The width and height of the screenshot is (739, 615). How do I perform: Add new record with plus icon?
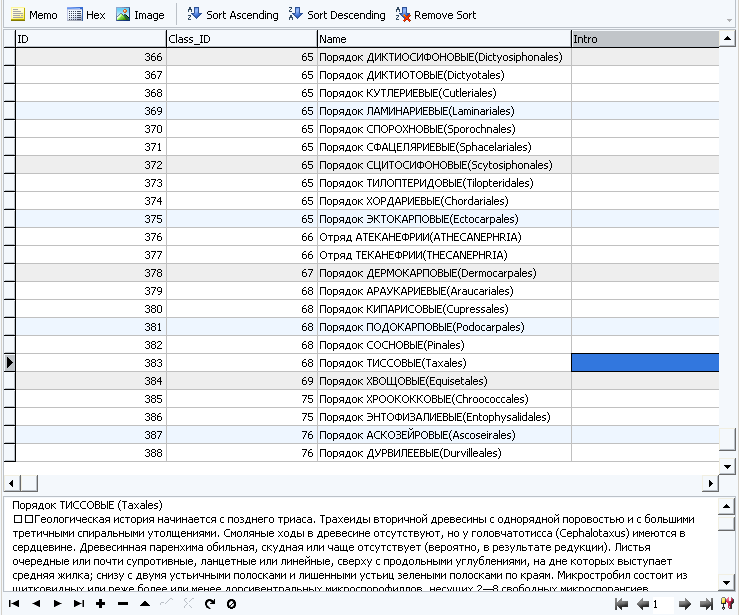tap(100, 604)
